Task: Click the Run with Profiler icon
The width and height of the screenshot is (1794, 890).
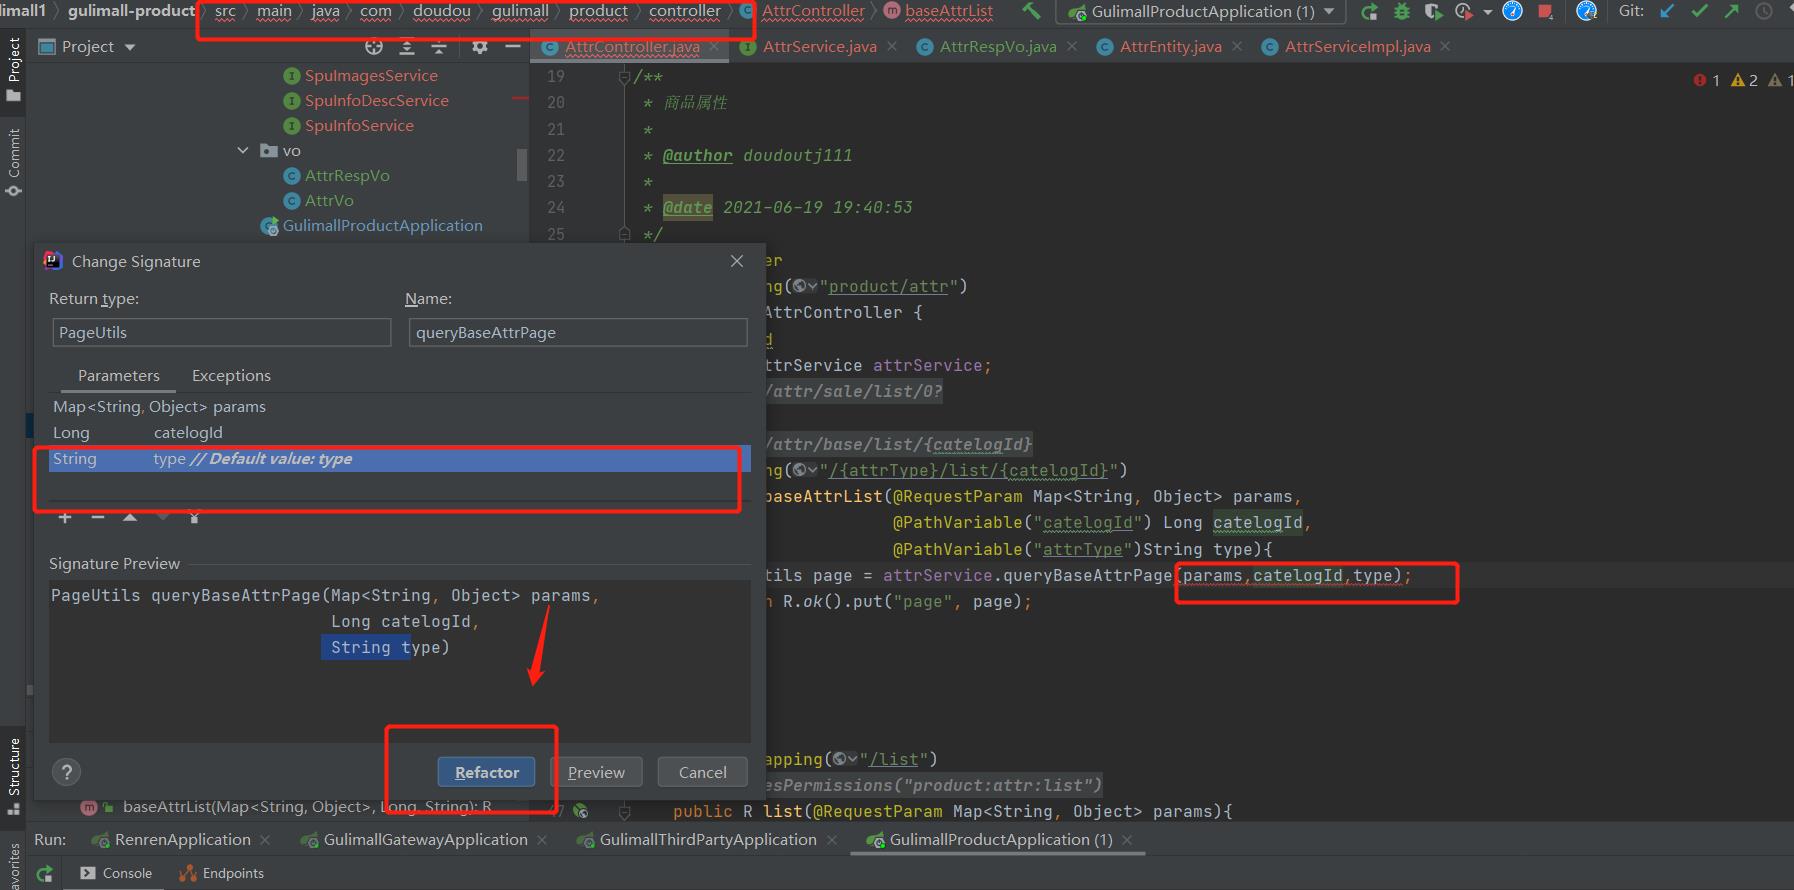Action: 1464,12
